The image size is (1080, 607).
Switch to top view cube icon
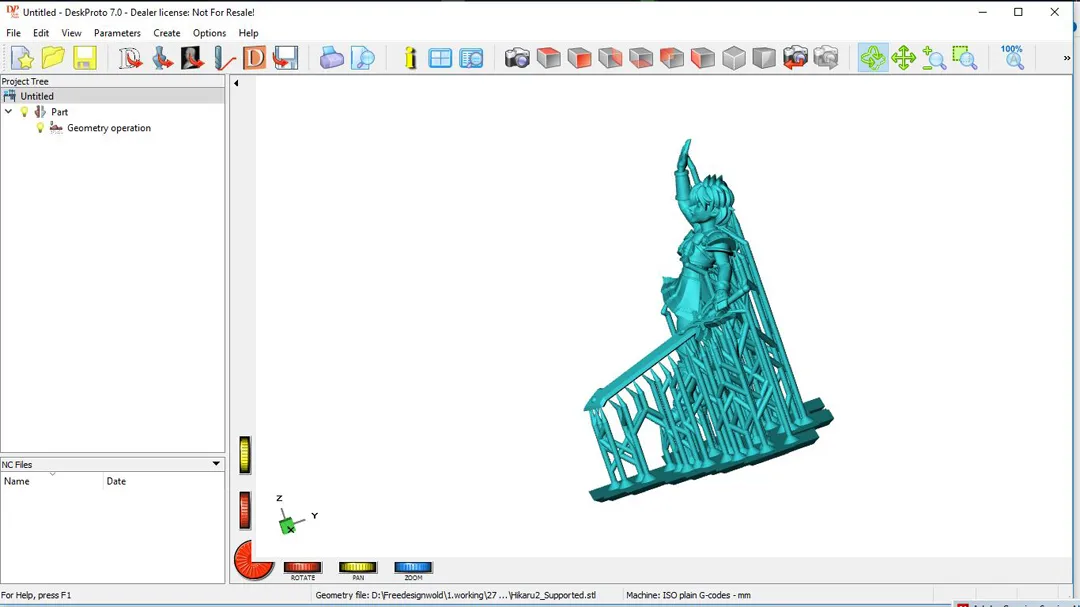pos(548,58)
